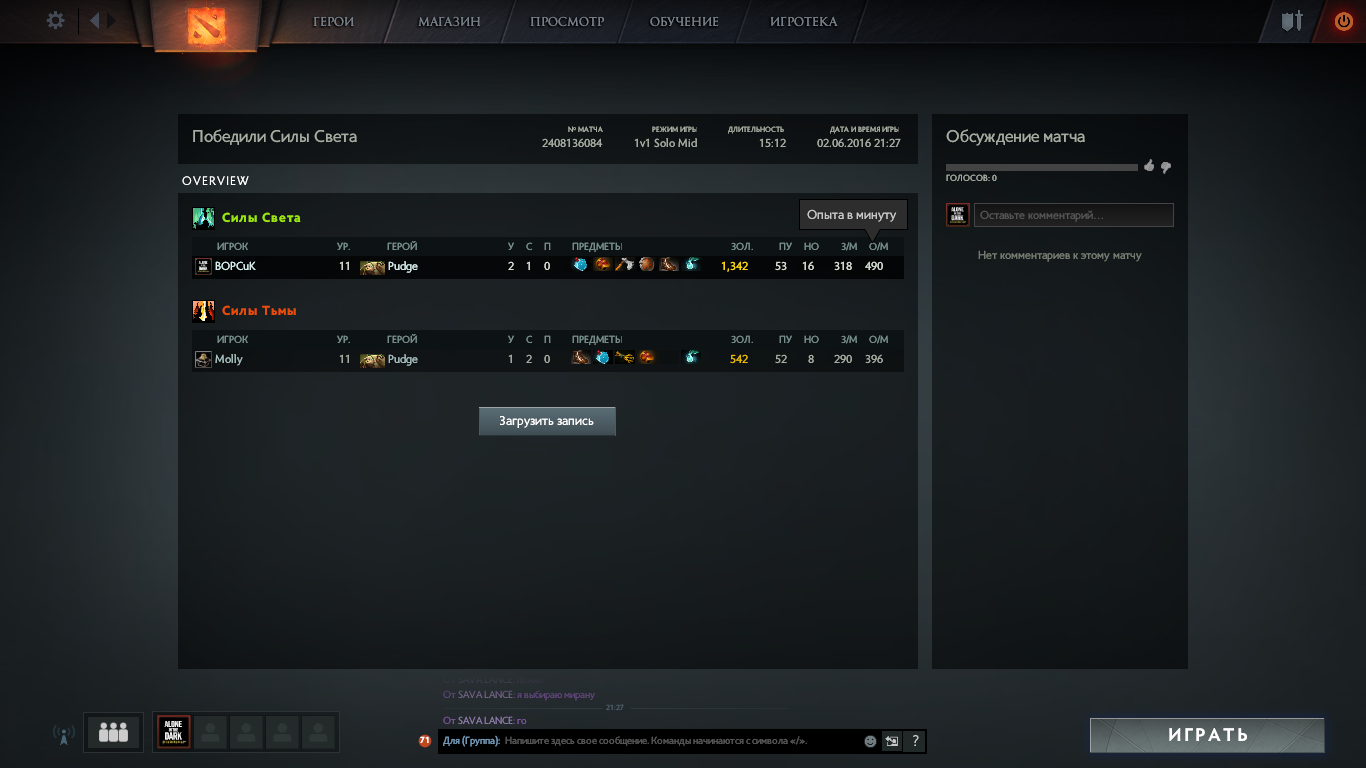Open the МАГАЗИН tab
Image resolution: width=1366 pixels, height=768 pixels.
pos(449,21)
